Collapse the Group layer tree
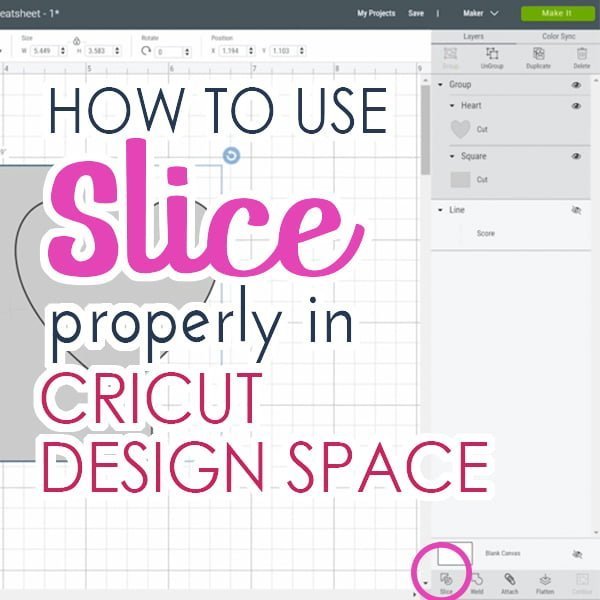The image size is (600, 600). [x=441, y=85]
